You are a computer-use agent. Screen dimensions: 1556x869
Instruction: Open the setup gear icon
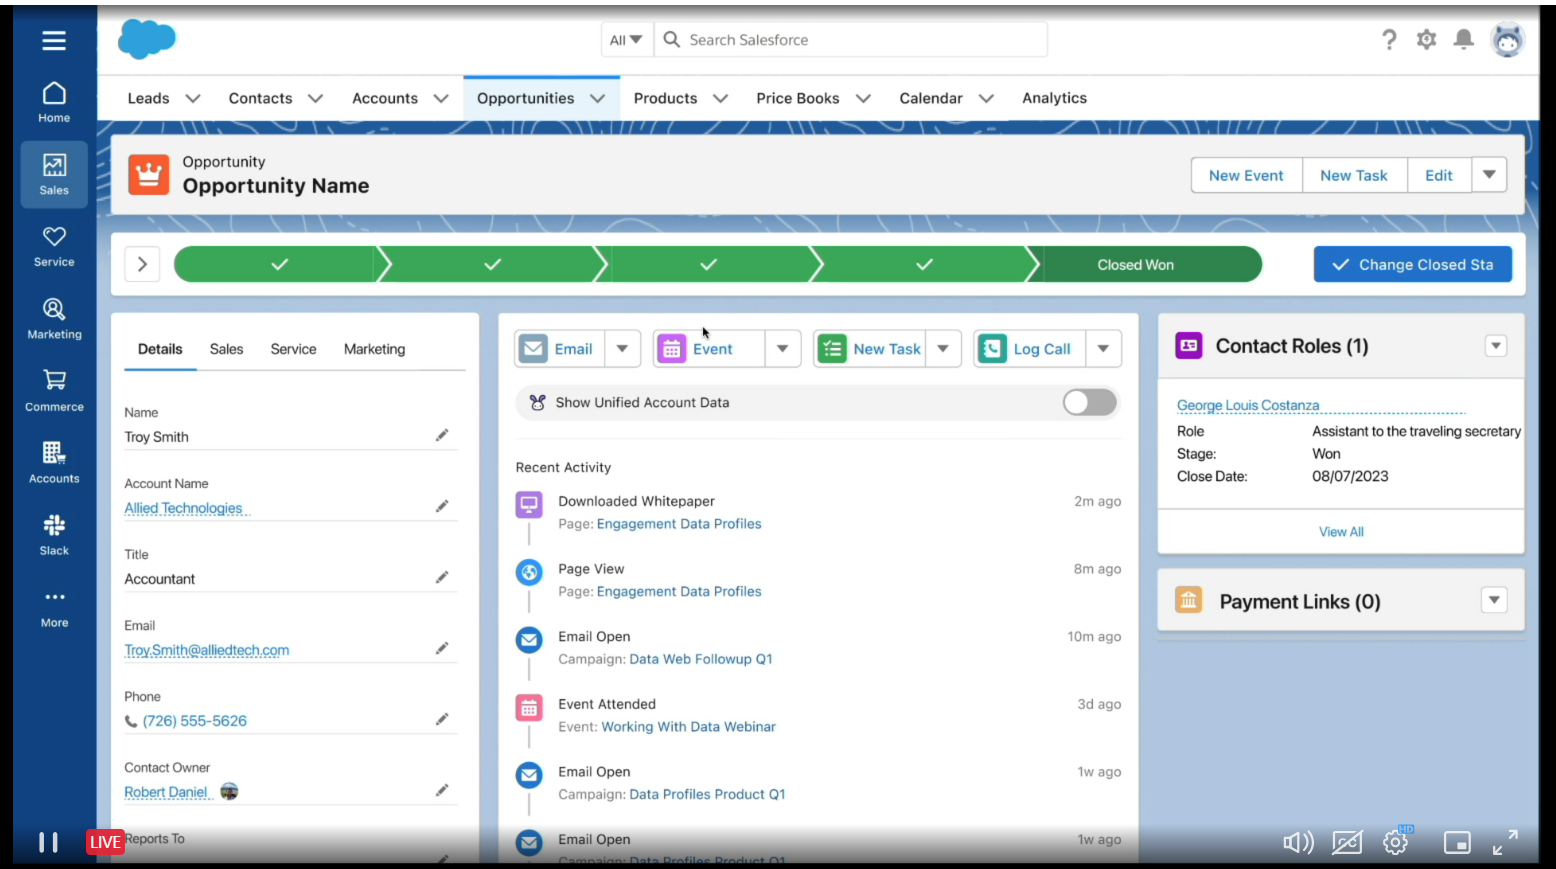coord(1426,39)
